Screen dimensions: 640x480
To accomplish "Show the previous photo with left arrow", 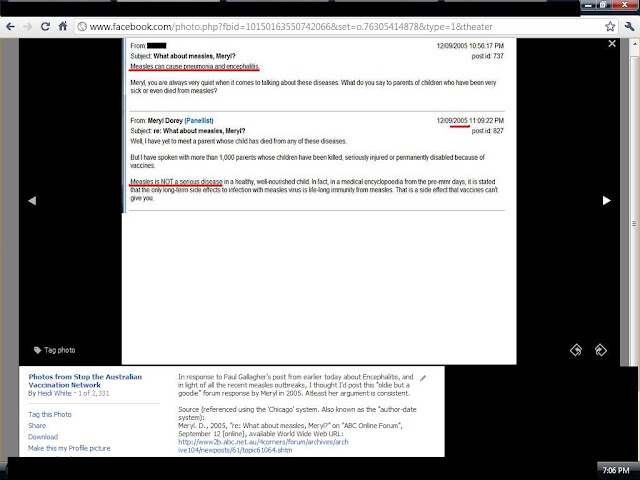I will pos(32,200).
